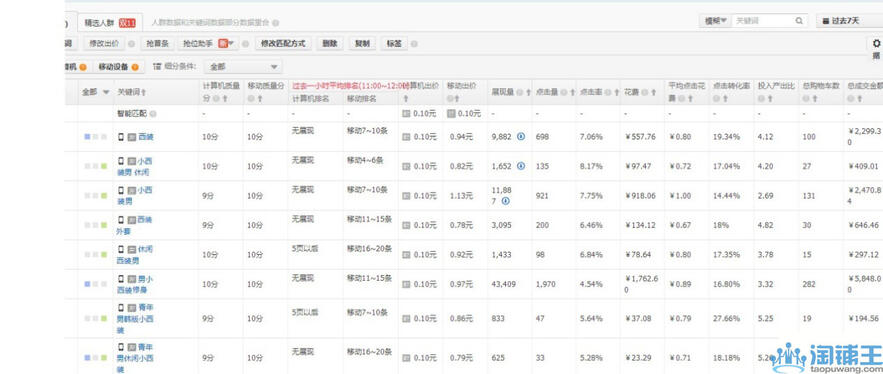Screen dimensions: 883x374
Task: Click the 修改匹配方式 button
Action: (283, 43)
